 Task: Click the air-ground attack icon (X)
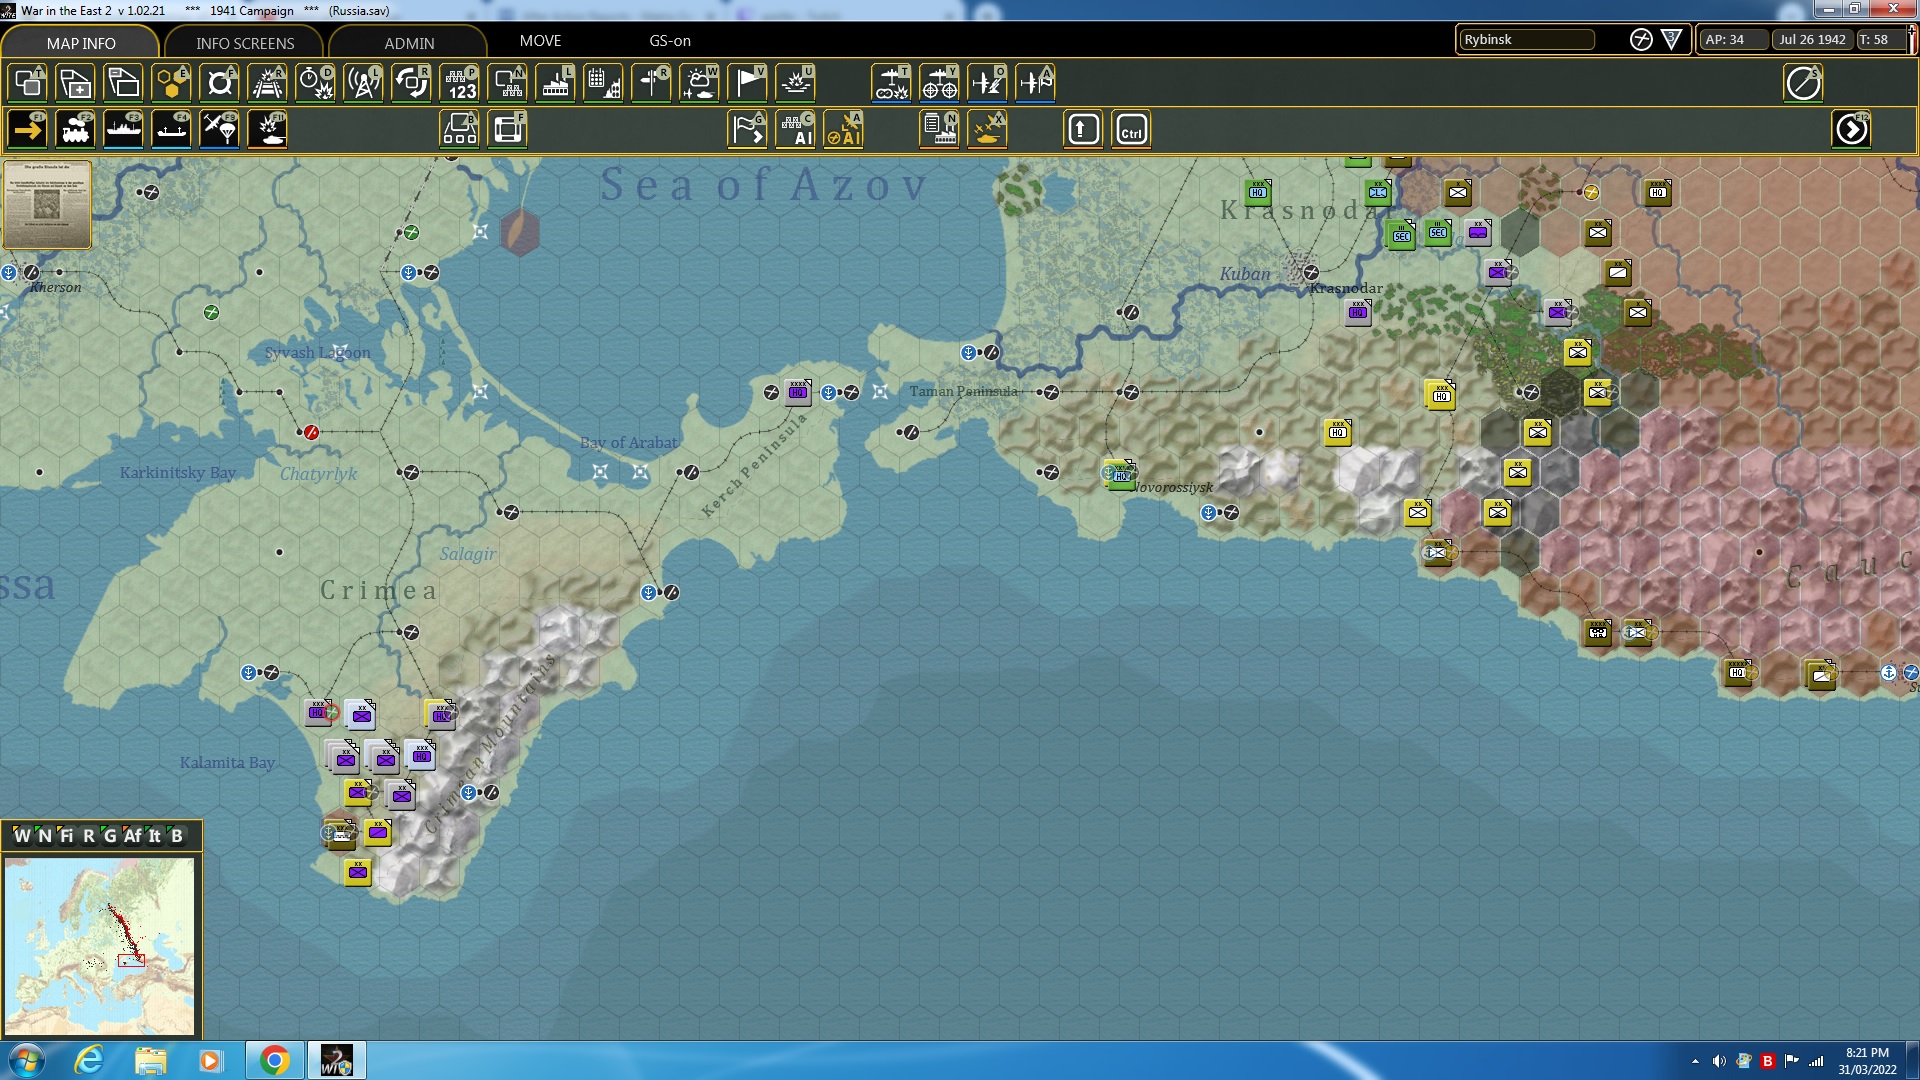pyautogui.click(x=987, y=130)
